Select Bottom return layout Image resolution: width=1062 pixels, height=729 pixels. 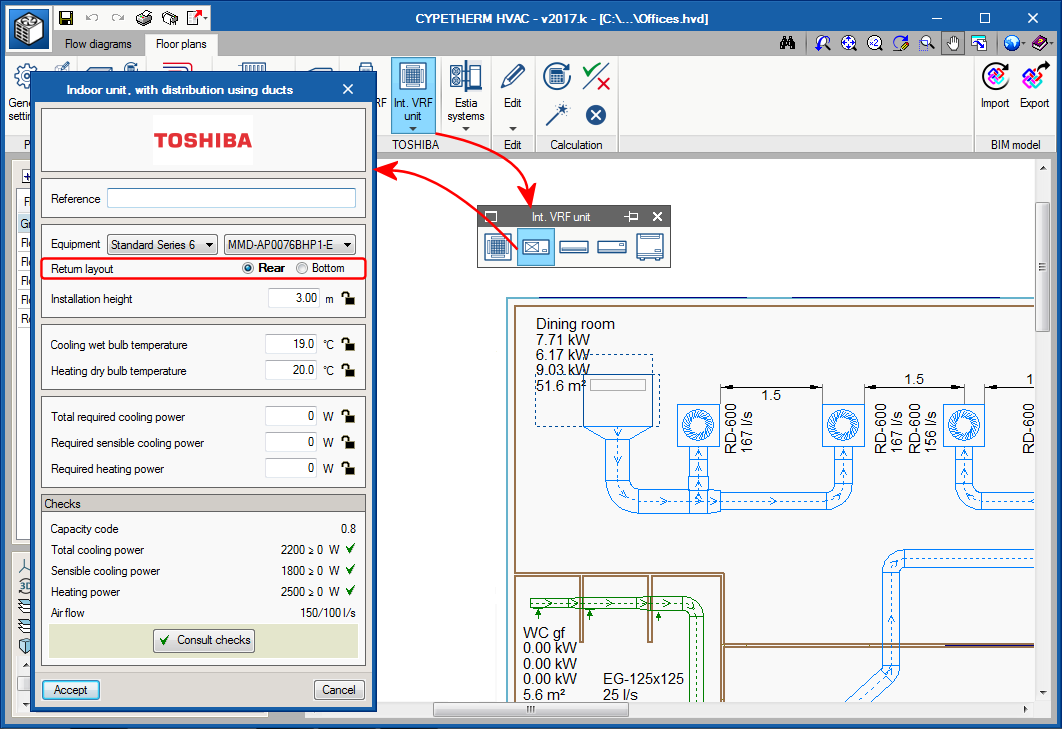click(x=303, y=268)
